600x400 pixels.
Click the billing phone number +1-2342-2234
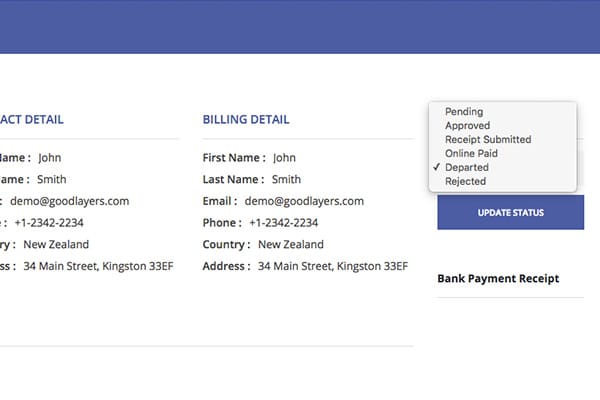(x=284, y=223)
